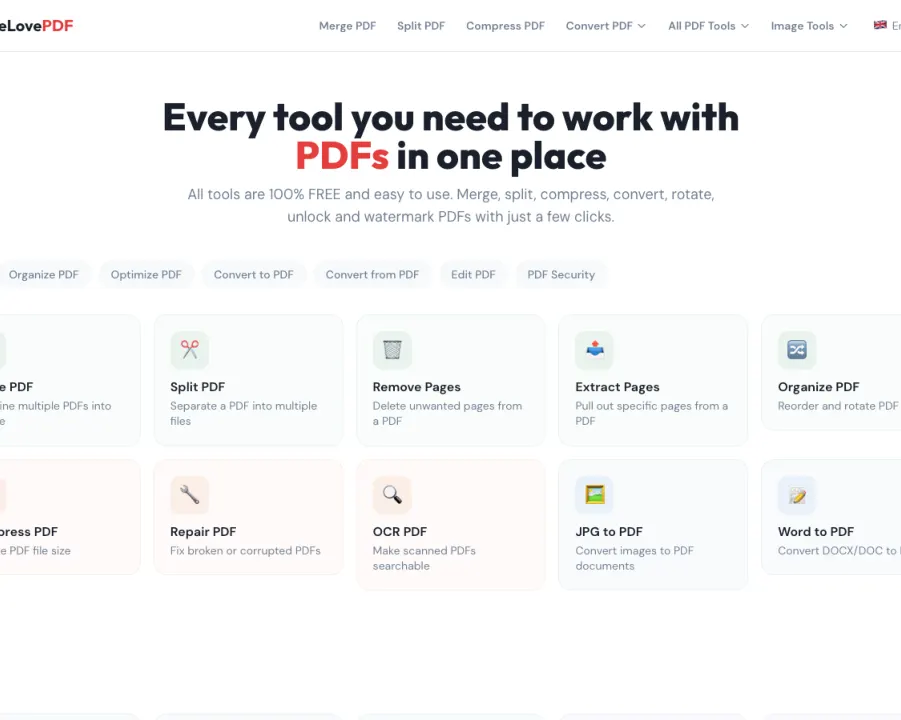Click the scissors icon on Split PDF card
Screen dimensions: 901x720
point(190,349)
